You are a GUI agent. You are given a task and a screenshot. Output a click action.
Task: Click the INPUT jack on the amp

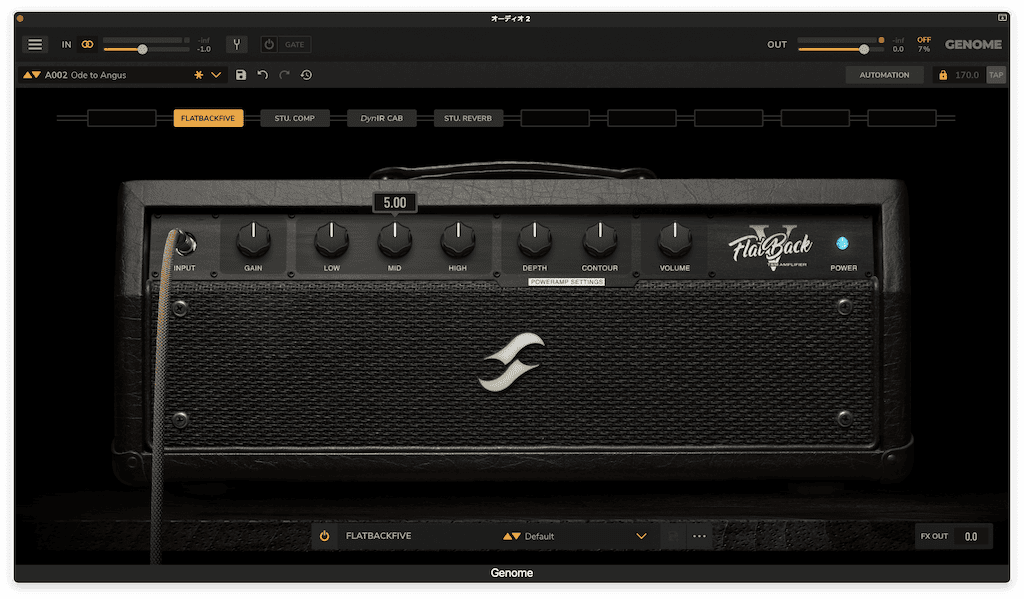pos(185,243)
